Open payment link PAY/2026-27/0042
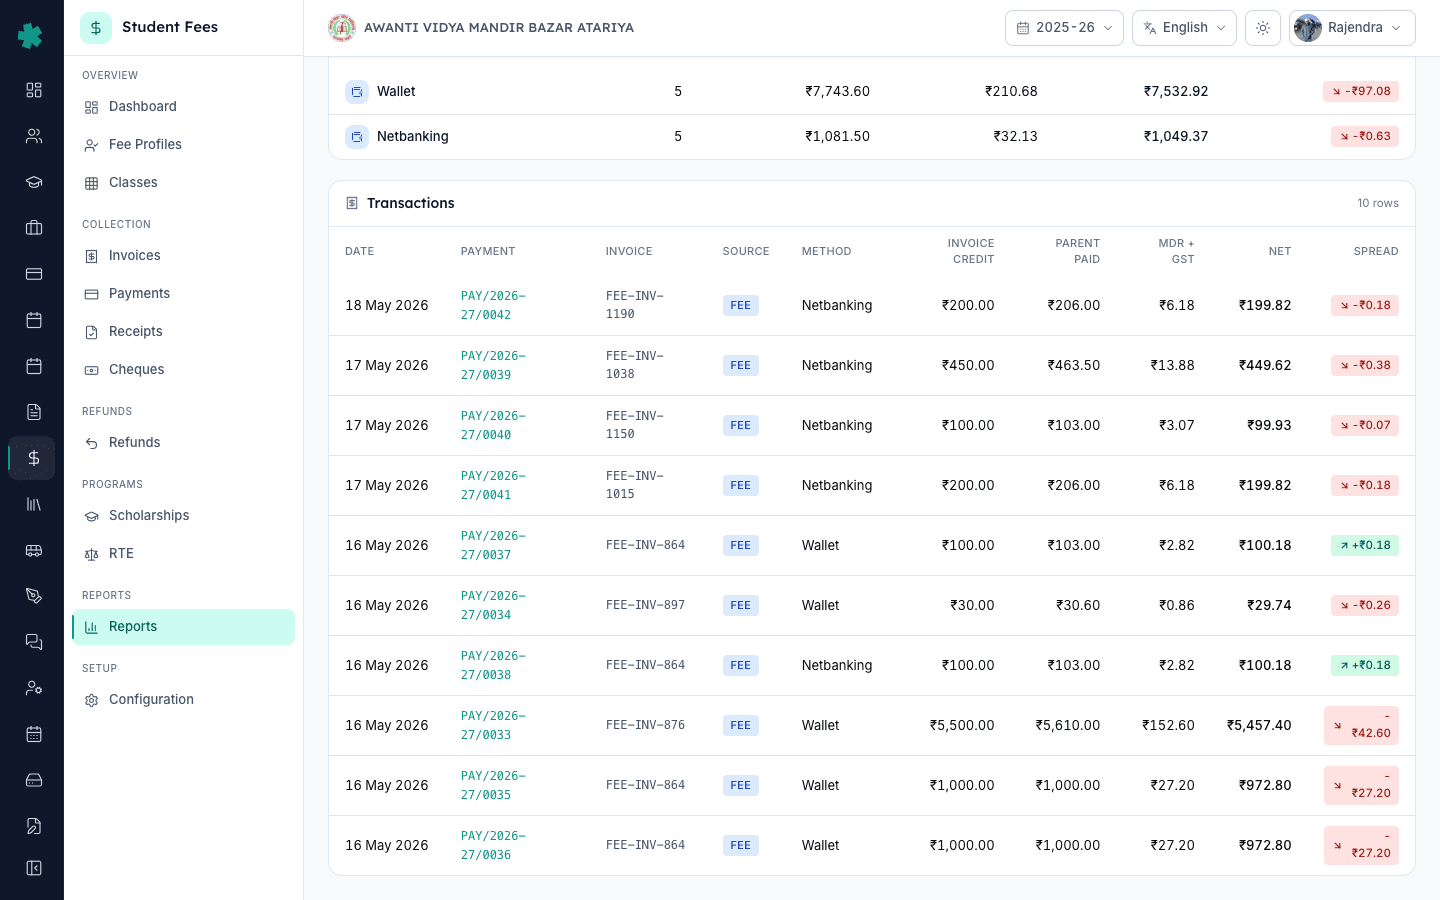The width and height of the screenshot is (1440, 900). click(493, 305)
